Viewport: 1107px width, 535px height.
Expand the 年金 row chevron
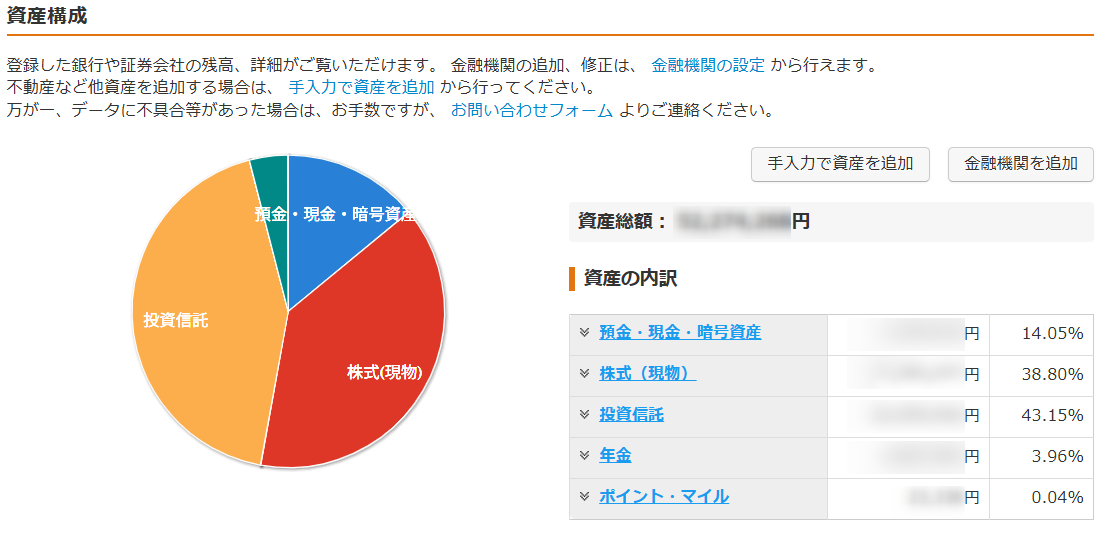pyautogui.click(x=584, y=456)
